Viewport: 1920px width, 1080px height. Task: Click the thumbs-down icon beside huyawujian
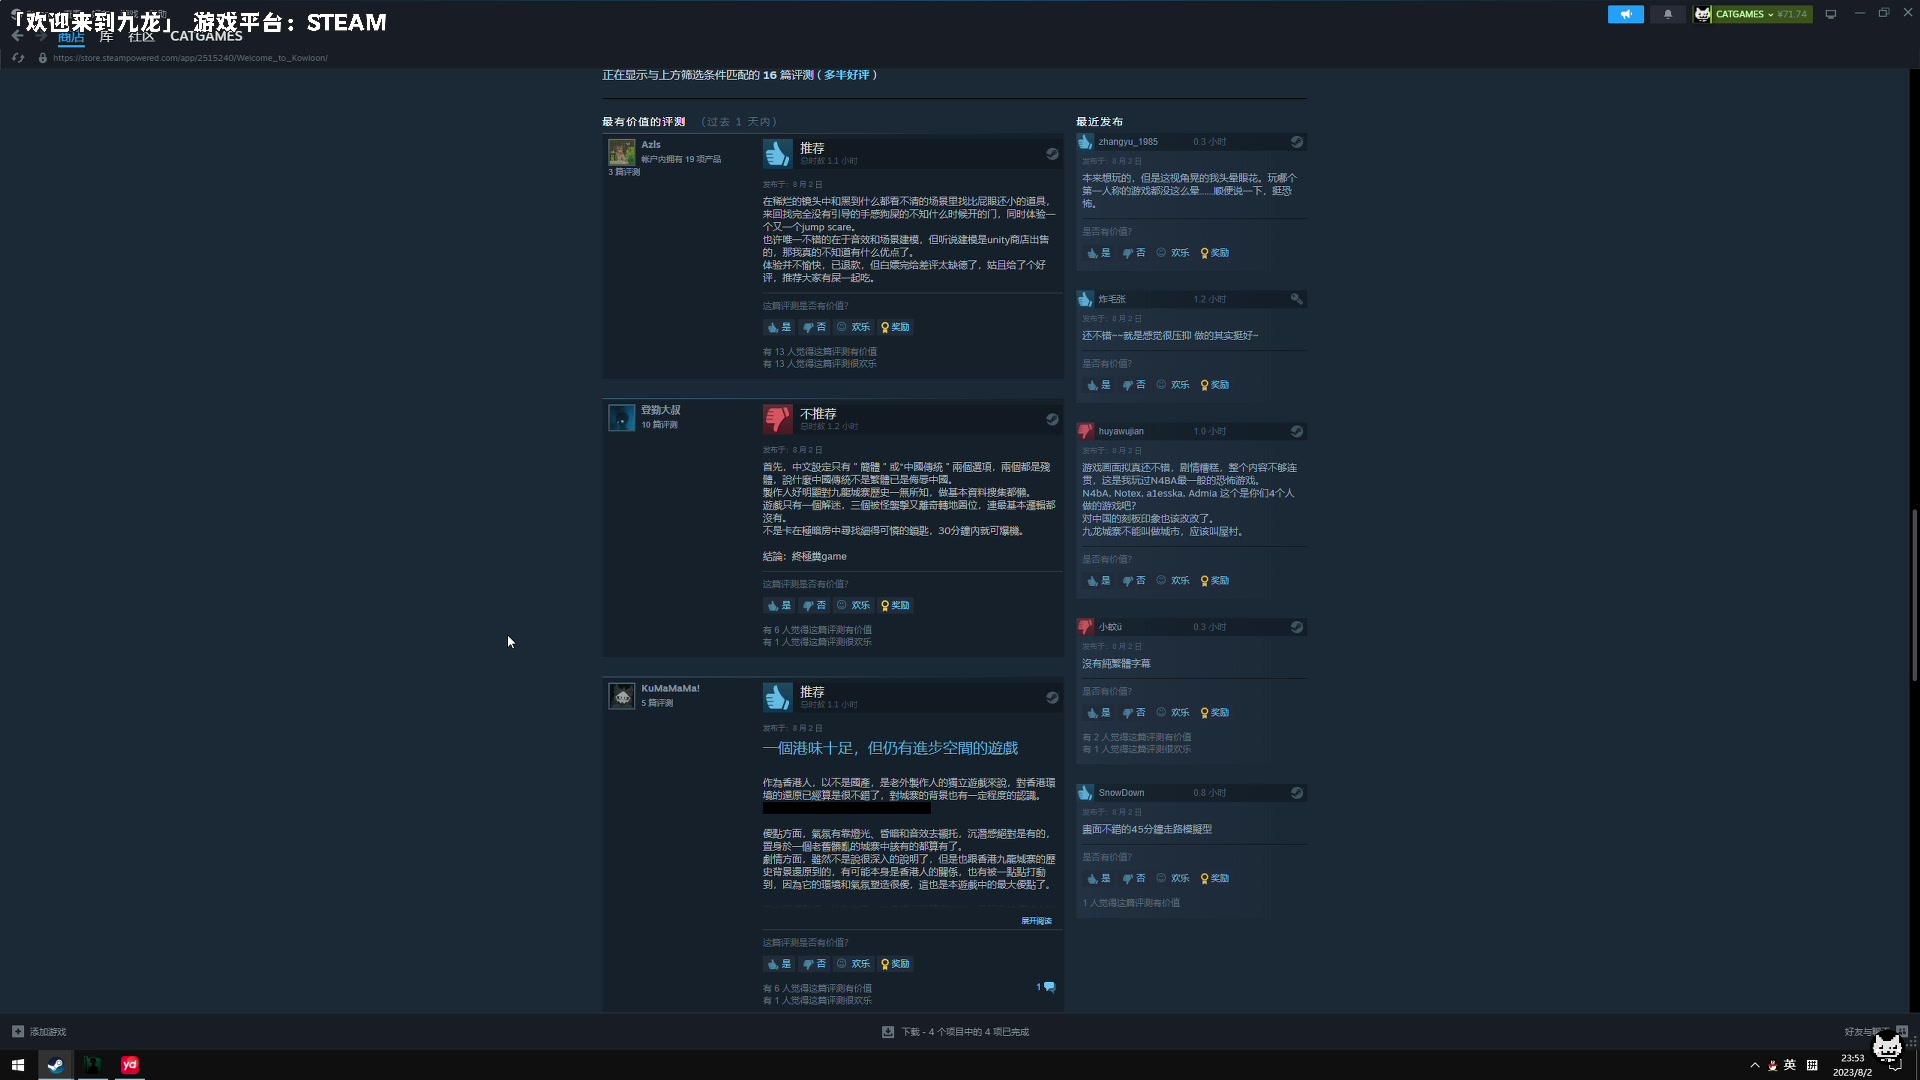click(x=1086, y=431)
